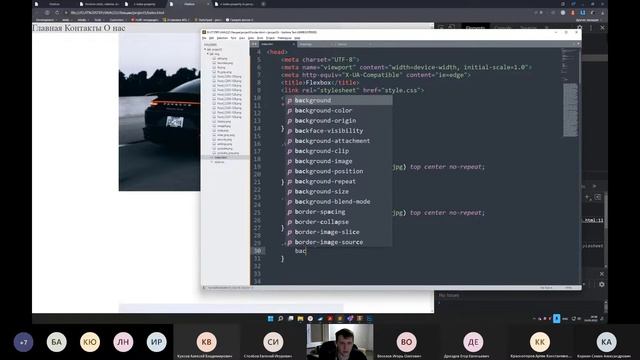Close the active Sublime Text file tab
This screenshot has width=640, height=360.
pos(293,44)
